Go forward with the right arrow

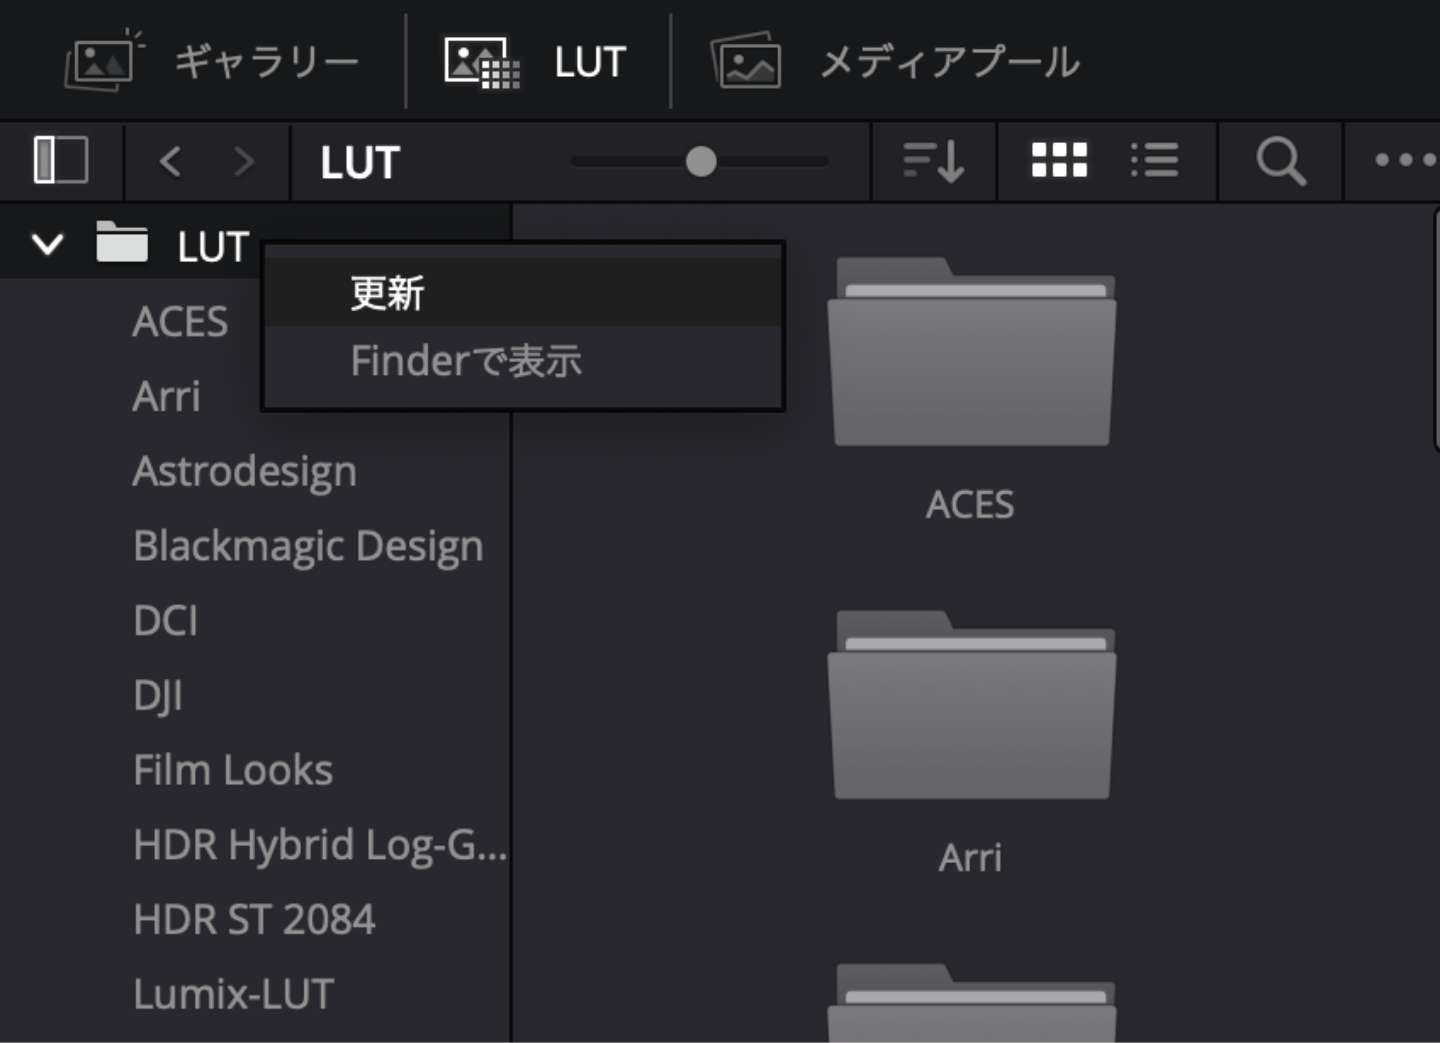pyautogui.click(x=243, y=161)
